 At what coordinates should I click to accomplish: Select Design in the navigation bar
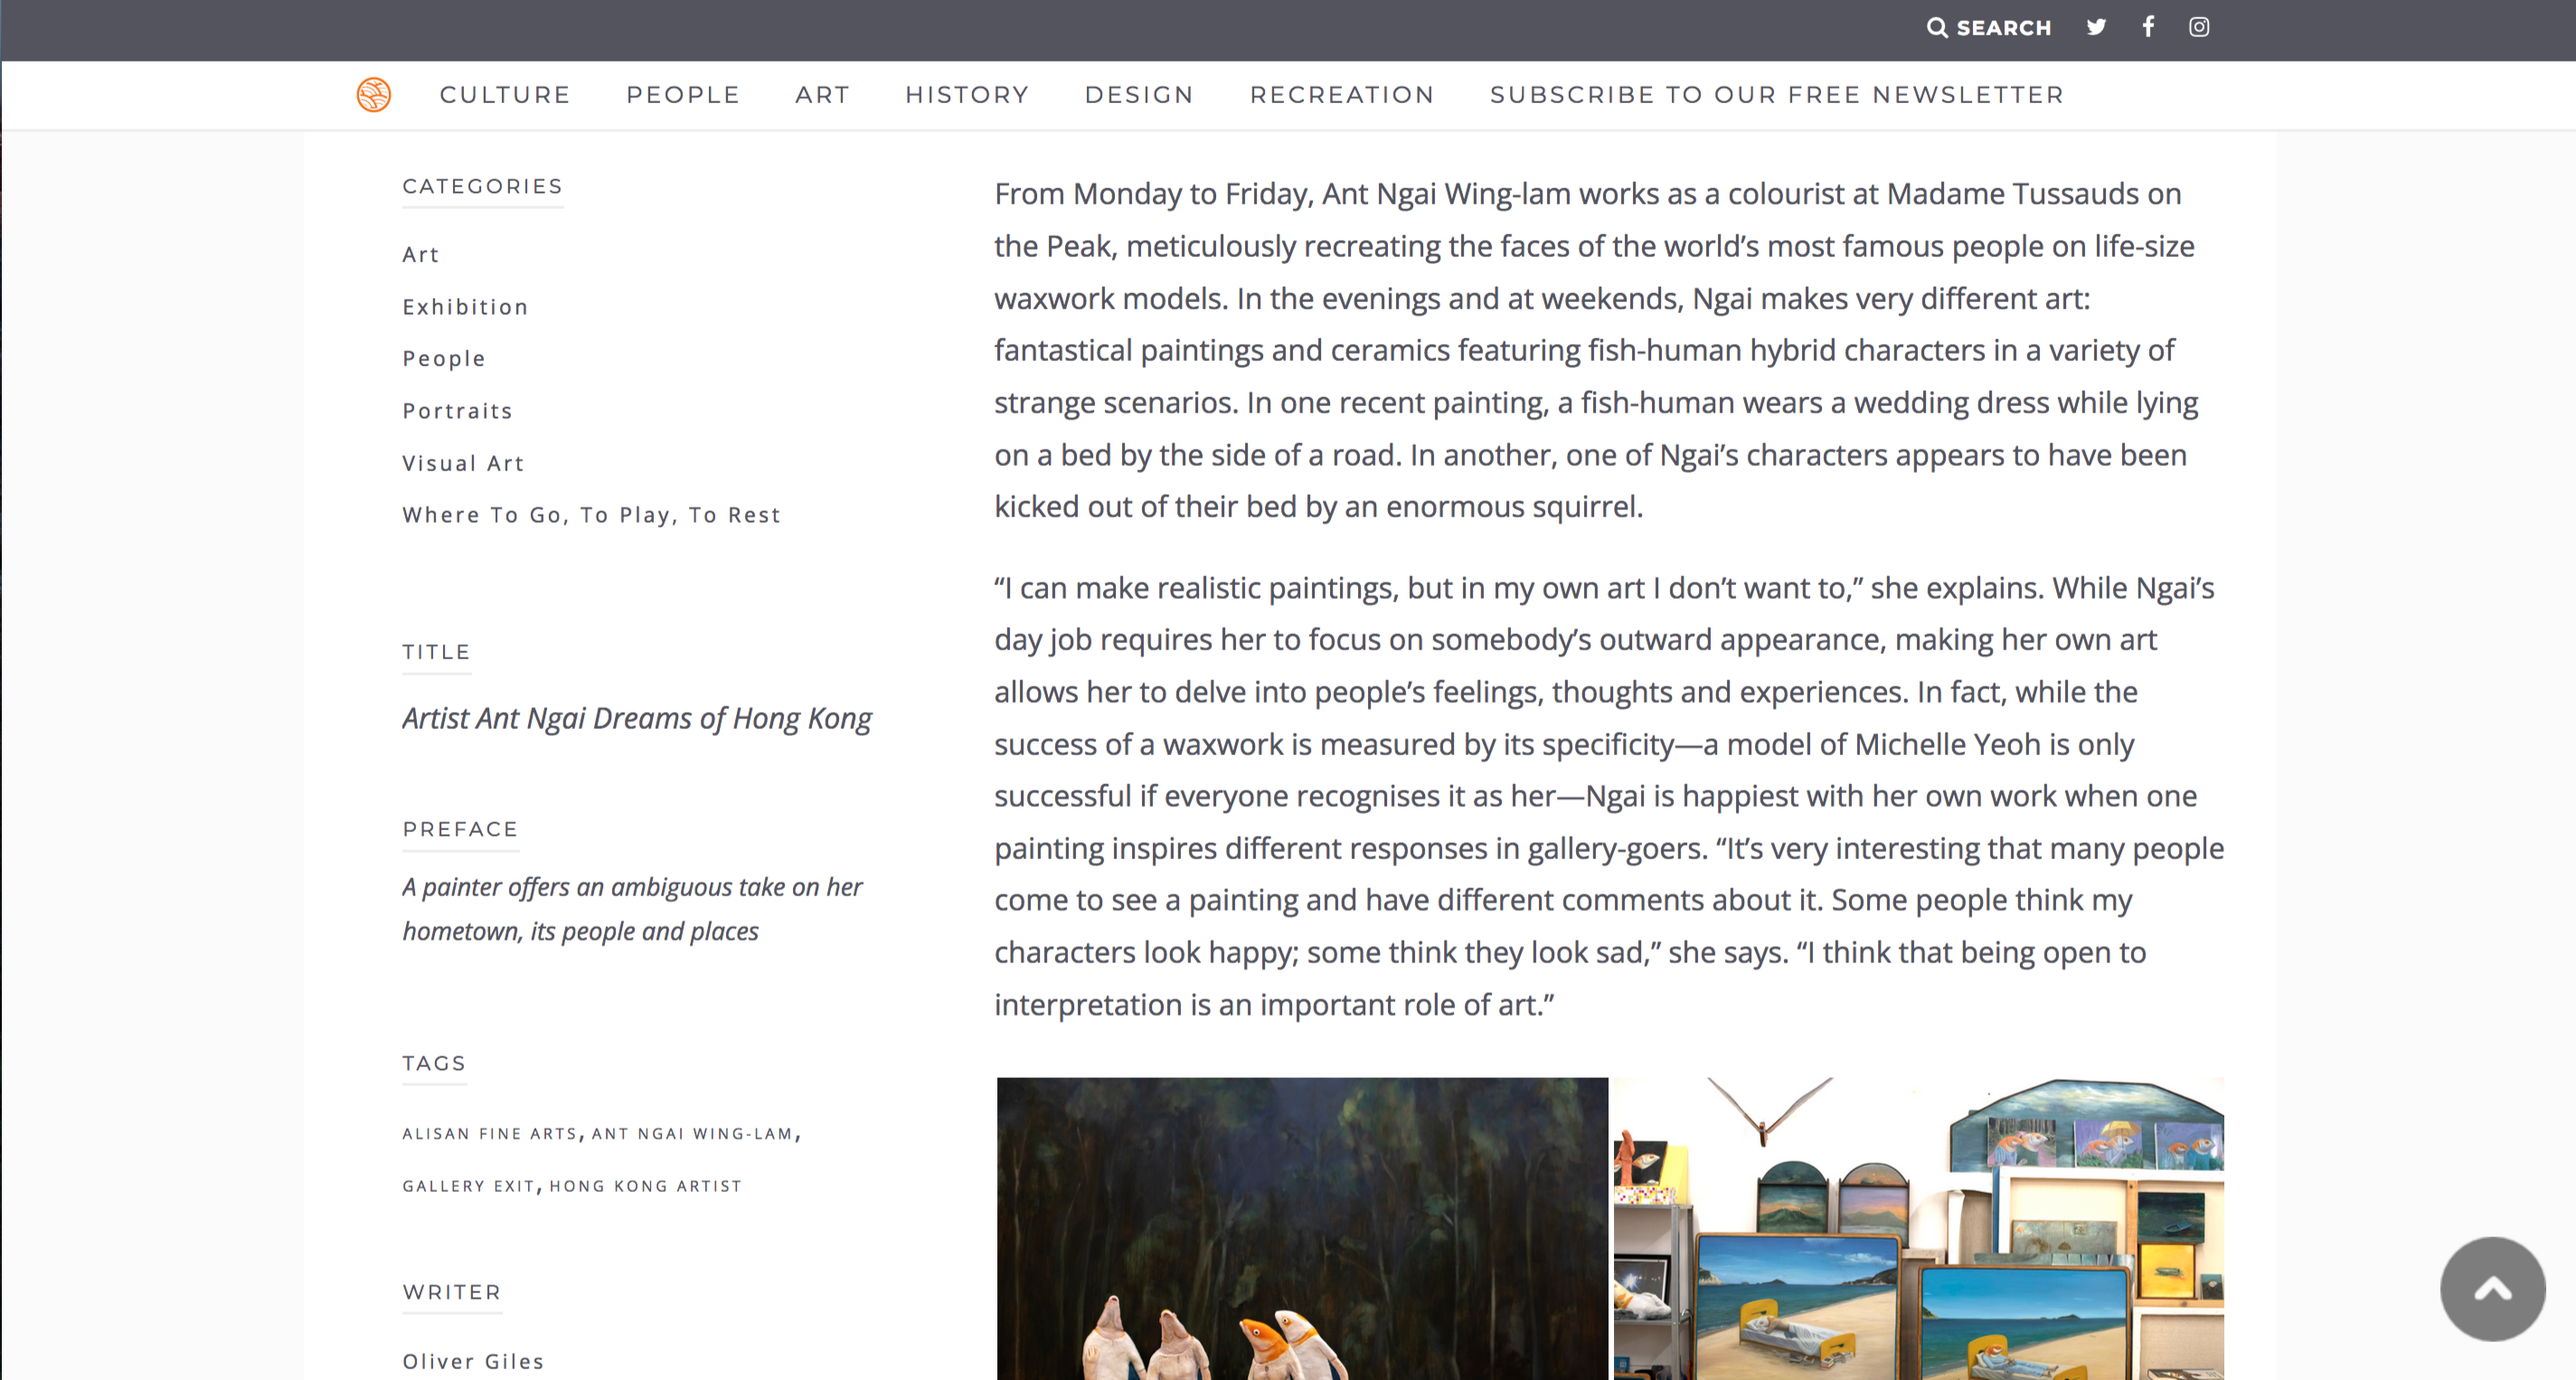pos(1139,95)
